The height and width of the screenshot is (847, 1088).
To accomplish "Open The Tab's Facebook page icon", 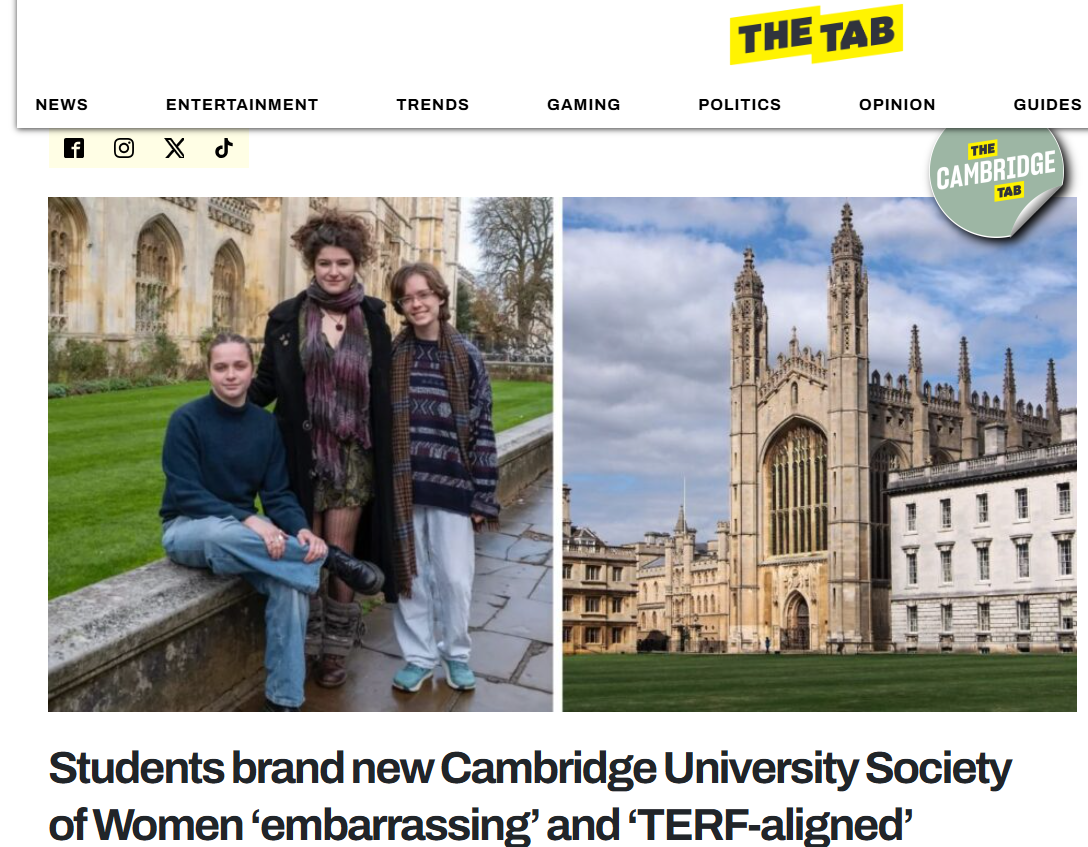I will tap(74, 148).
